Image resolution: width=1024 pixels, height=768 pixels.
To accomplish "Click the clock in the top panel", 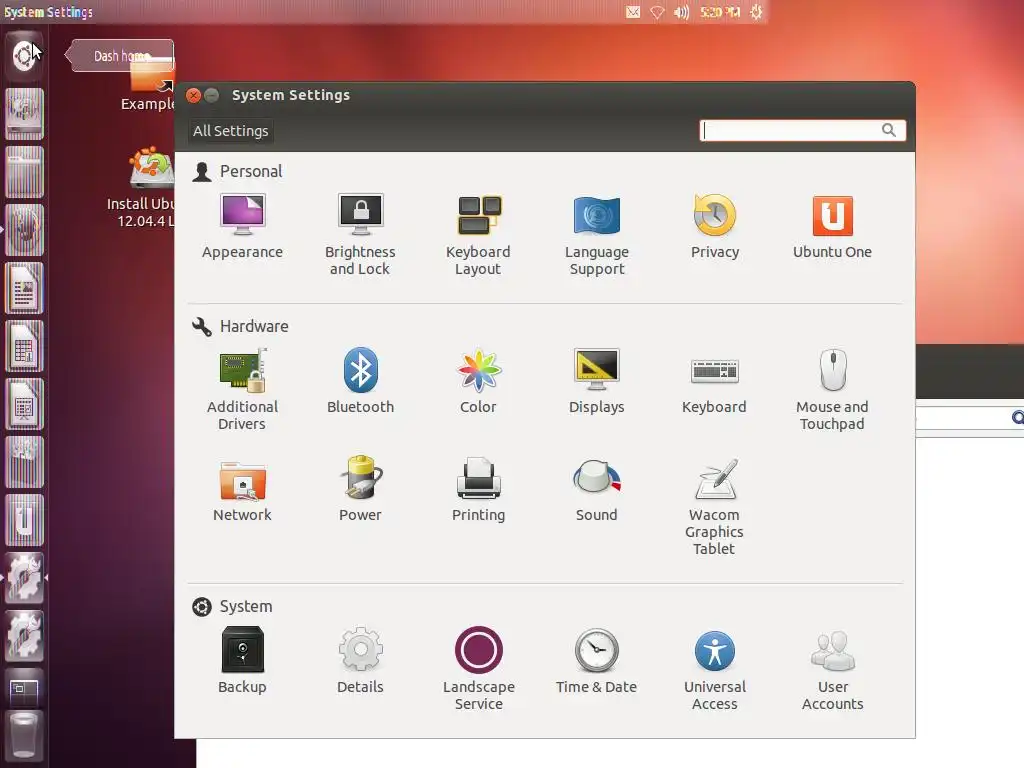I will 720,12.
